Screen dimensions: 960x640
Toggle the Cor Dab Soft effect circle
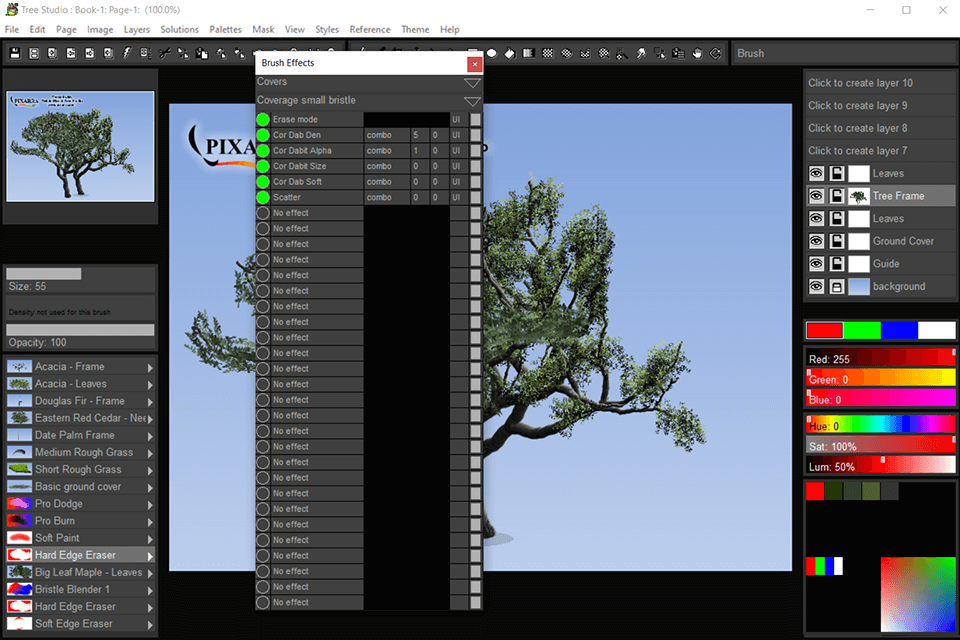pyautogui.click(x=263, y=182)
